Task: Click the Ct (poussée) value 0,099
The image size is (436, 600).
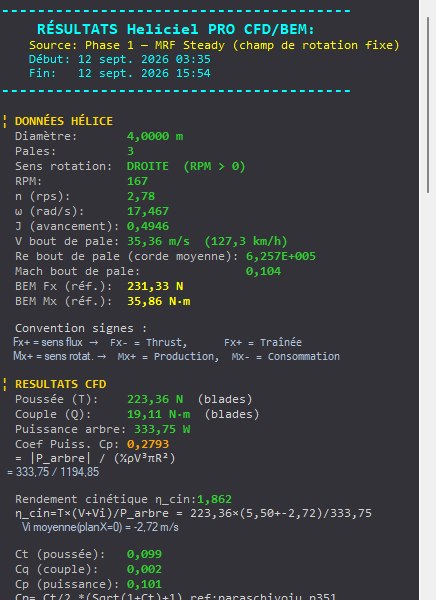Action: click(x=144, y=554)
